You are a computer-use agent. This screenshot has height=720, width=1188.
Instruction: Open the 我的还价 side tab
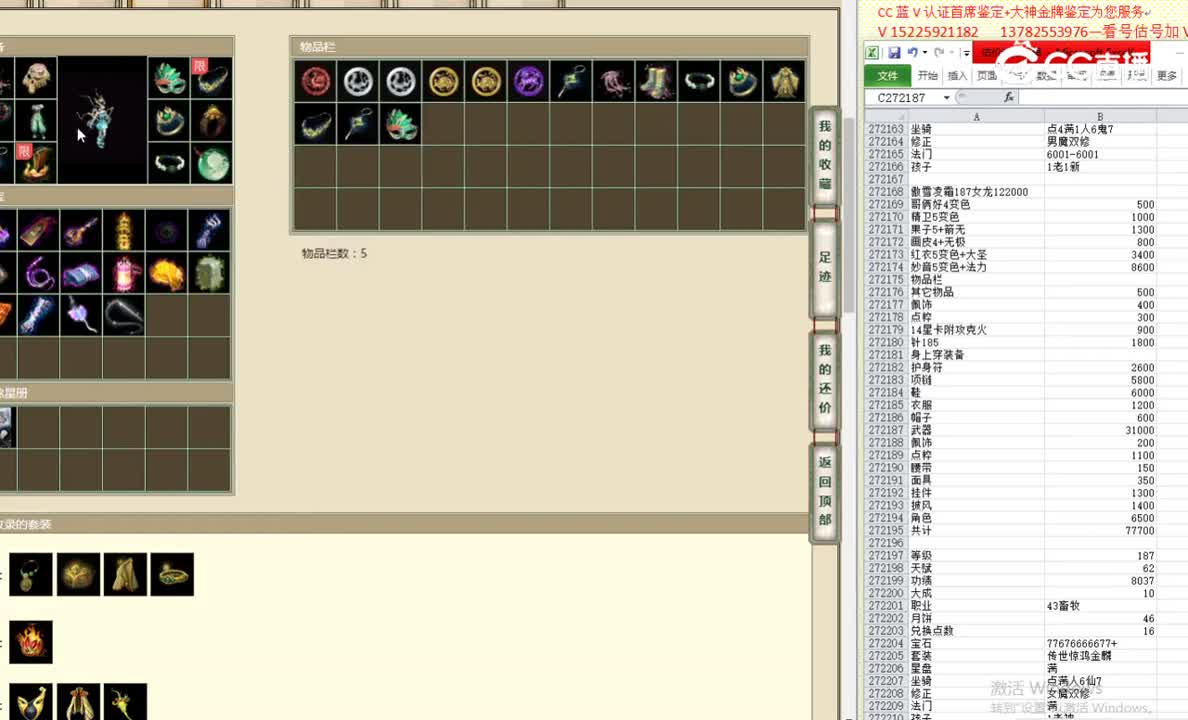(825, 379)
